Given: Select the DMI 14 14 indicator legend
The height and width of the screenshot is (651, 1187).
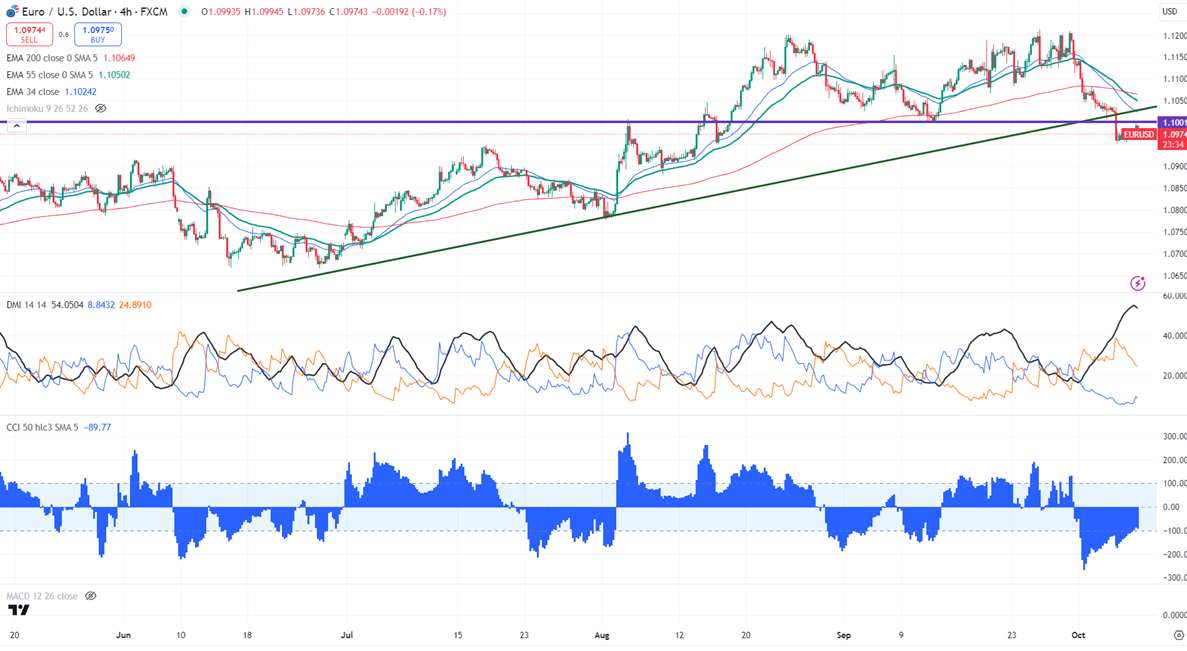Looking at the screenshot, I should click(x=26, y=305).
